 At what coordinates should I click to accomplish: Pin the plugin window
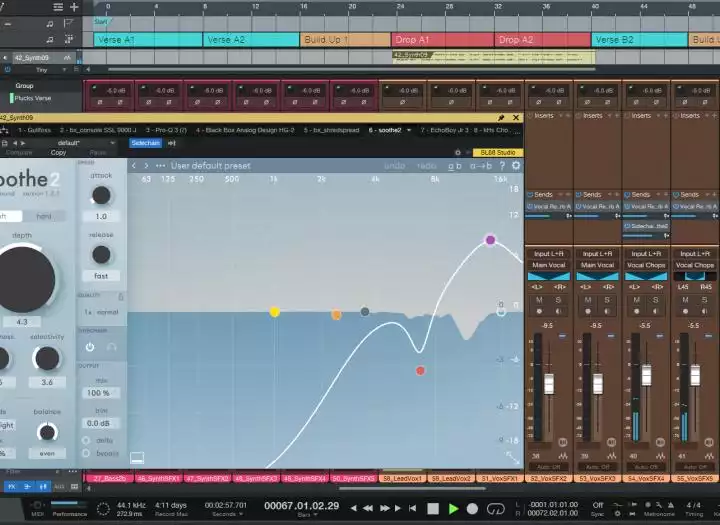click(x=501, y=118)
